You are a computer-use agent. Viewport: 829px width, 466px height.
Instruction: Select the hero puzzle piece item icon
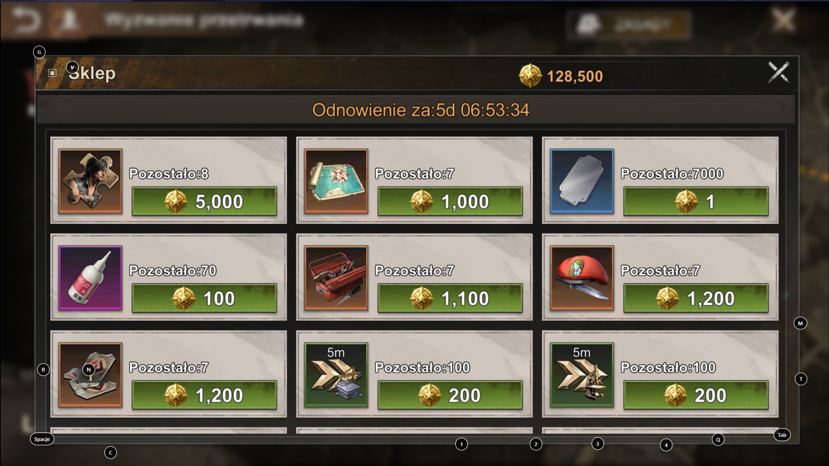pyautogui.click(x=90, y=181)
